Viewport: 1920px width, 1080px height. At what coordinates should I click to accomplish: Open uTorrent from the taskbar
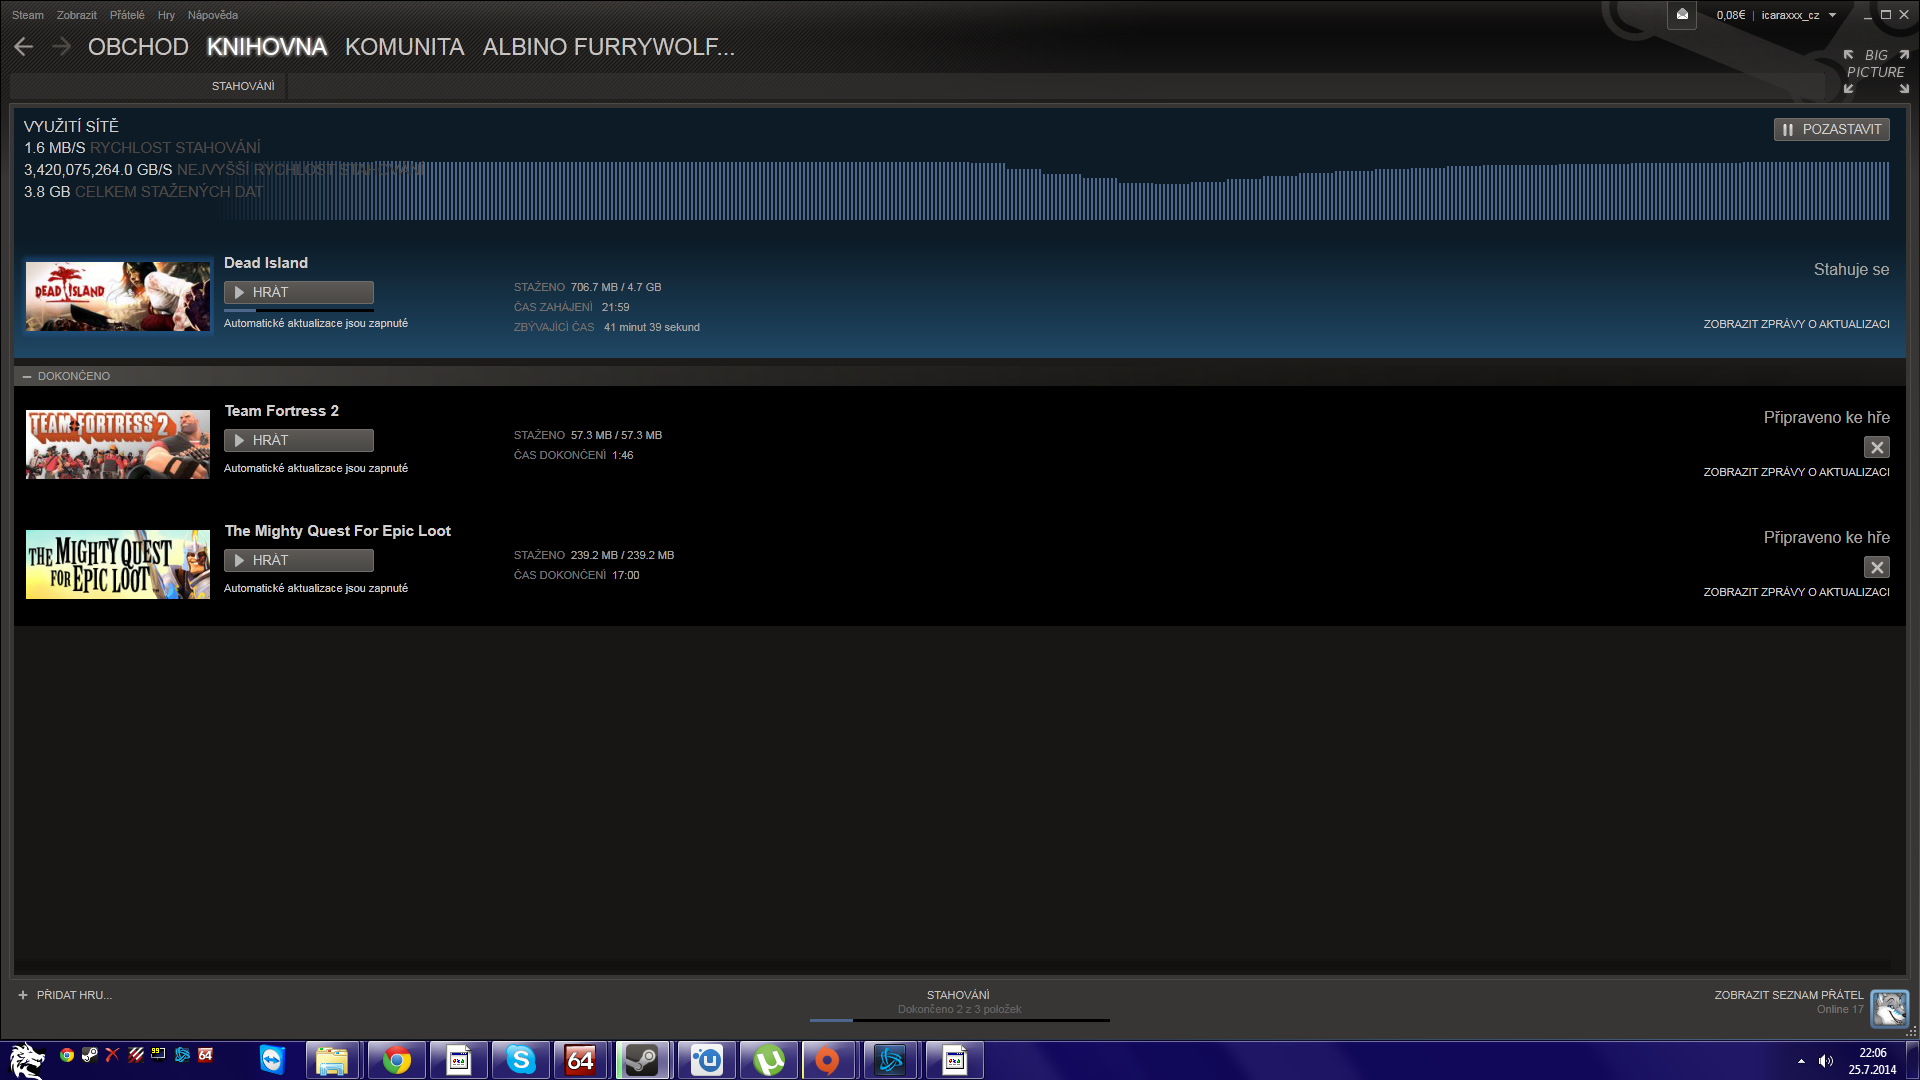[769, 1060]
